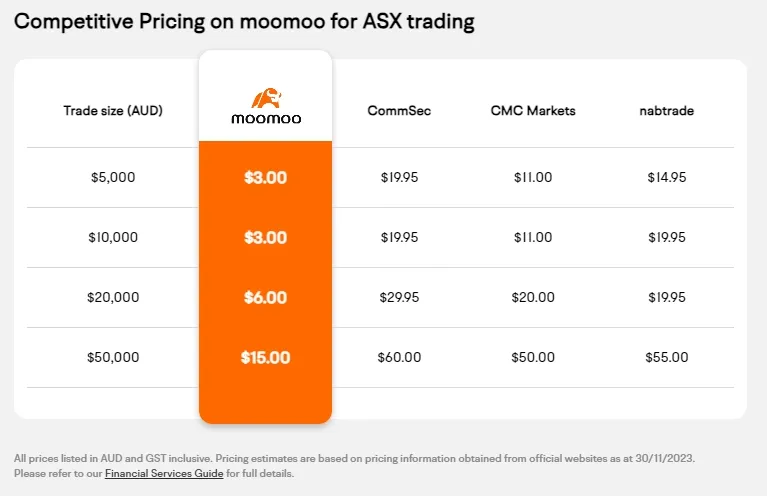This screenshot has height=496, width=767.
Task: Open the Financial Services Guide link
Action: (164, 473)
